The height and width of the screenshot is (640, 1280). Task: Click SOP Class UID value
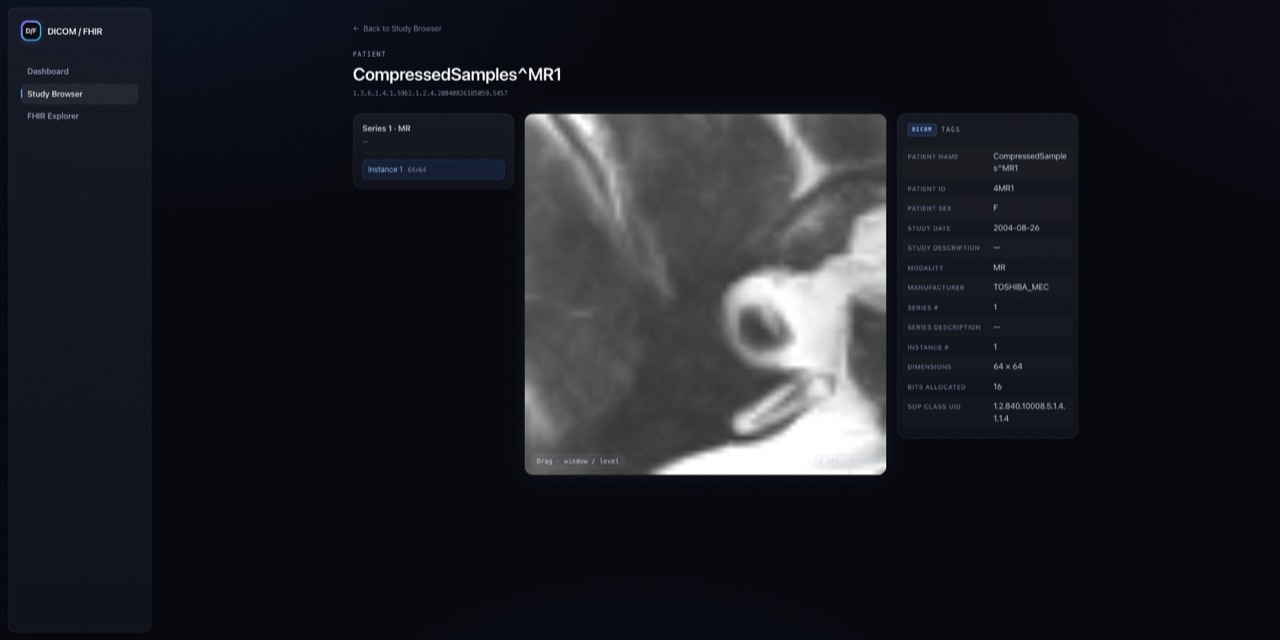(1029, 412)
